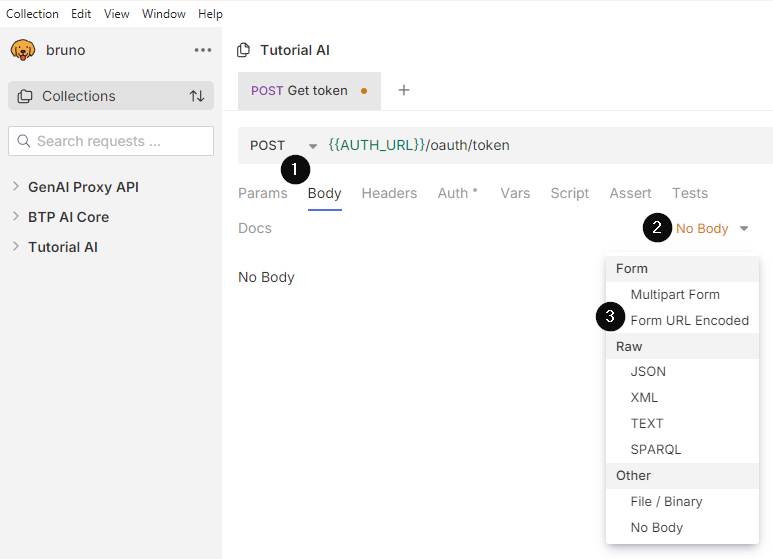The image size is (773, 559).
Task: Click the Tutorial AI title text in header
Action: pyautogui.click(x=295, y=50)
